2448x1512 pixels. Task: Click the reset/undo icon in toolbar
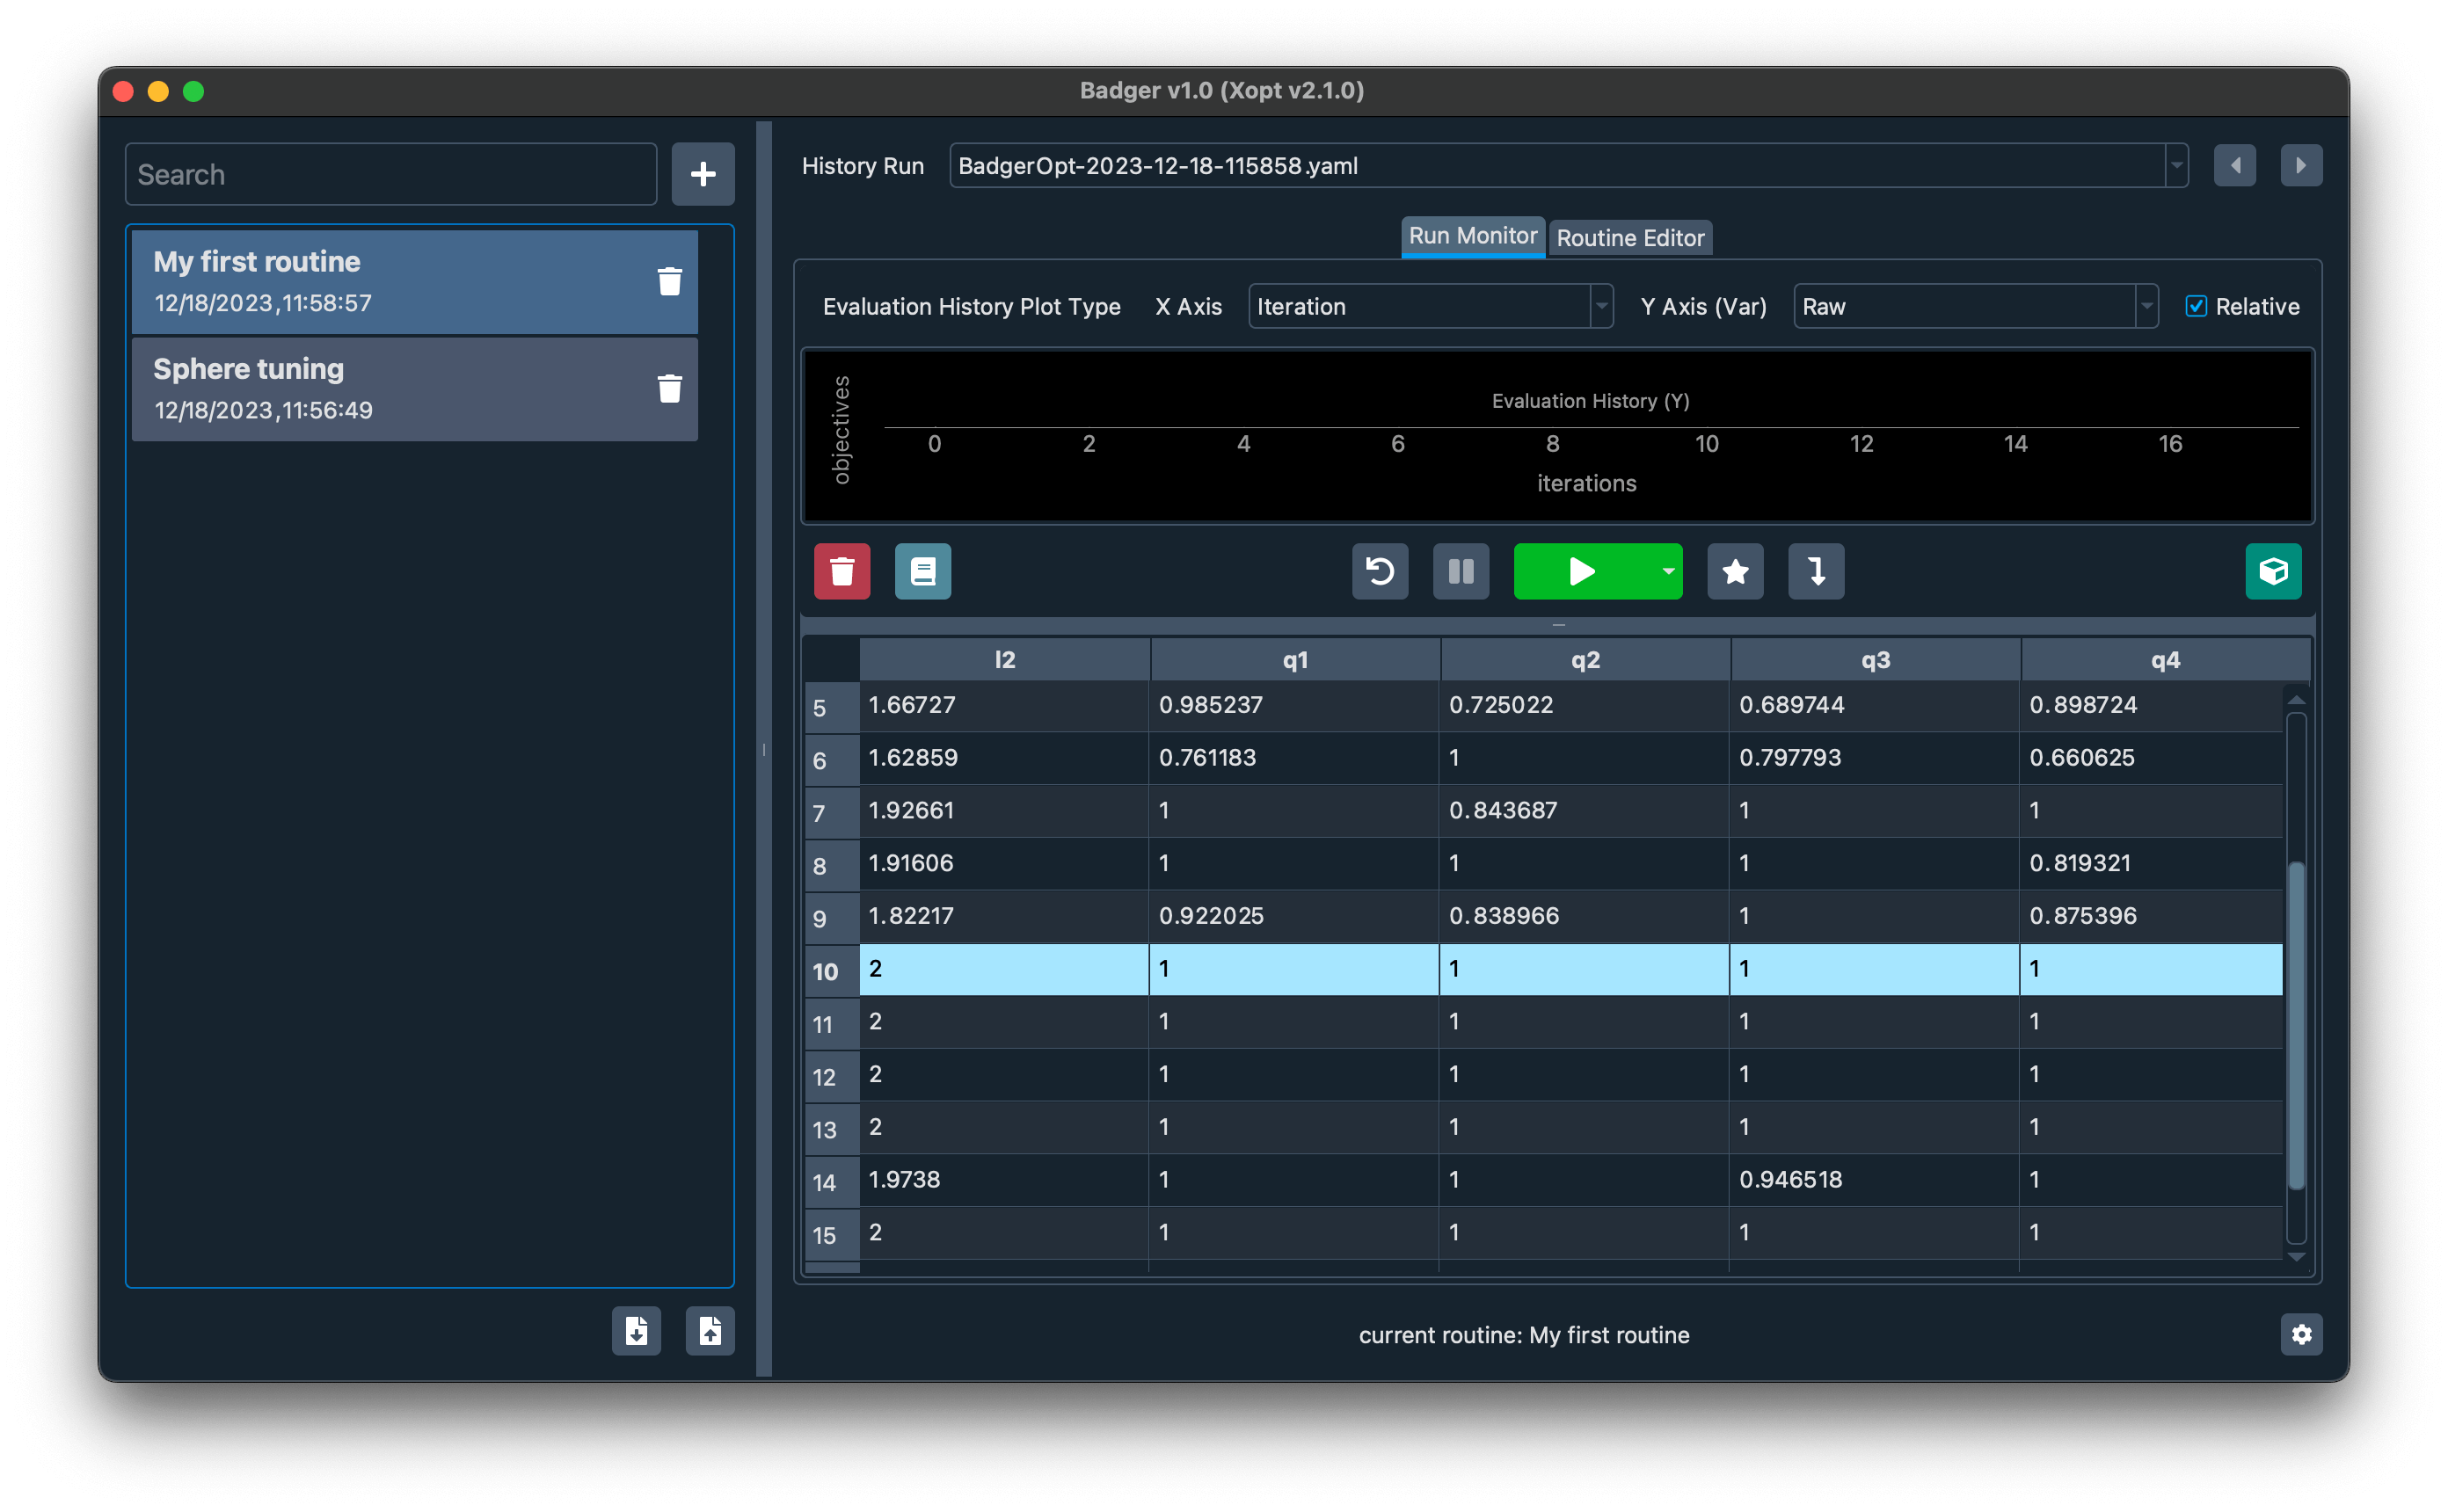pyautogui.click(x=1381, y=571)
